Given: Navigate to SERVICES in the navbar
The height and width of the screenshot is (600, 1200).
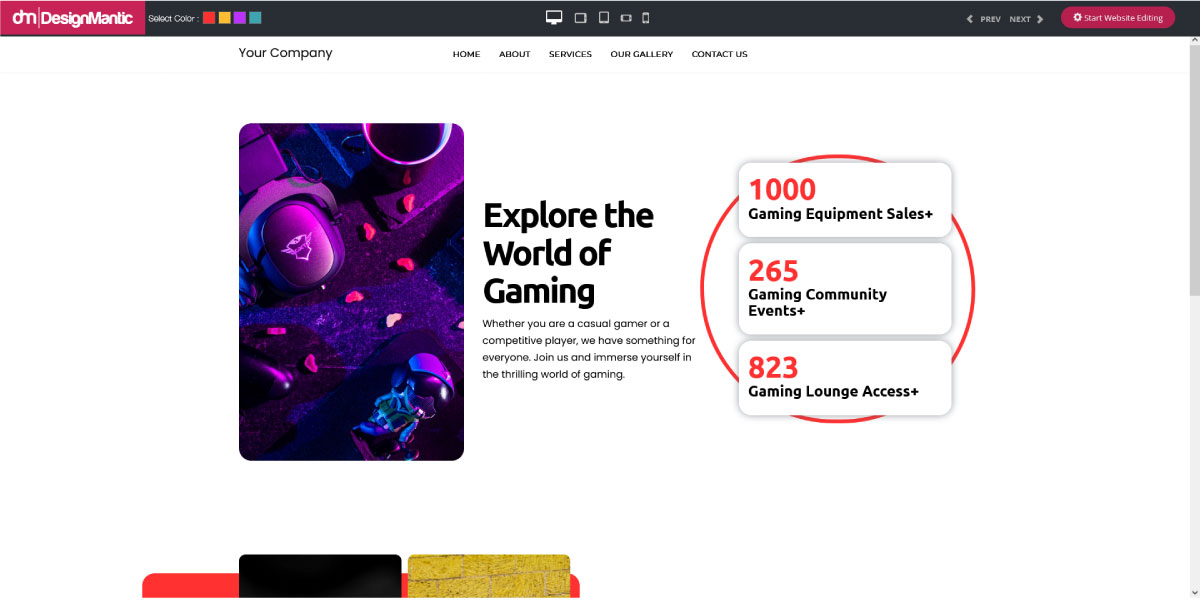Looking at the screenshot, I should 570,54.
